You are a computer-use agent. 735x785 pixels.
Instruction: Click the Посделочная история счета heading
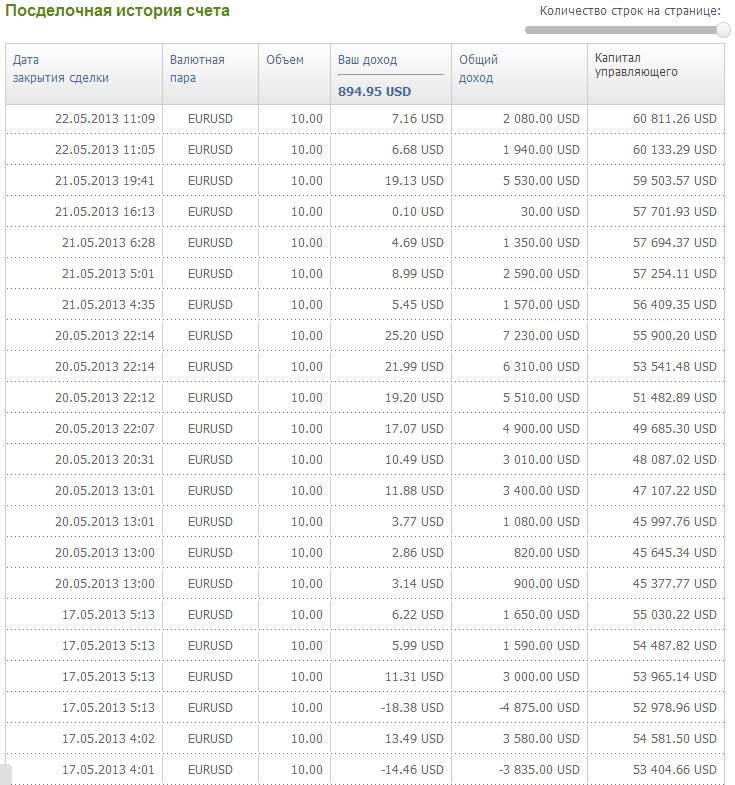coord(118,11)
